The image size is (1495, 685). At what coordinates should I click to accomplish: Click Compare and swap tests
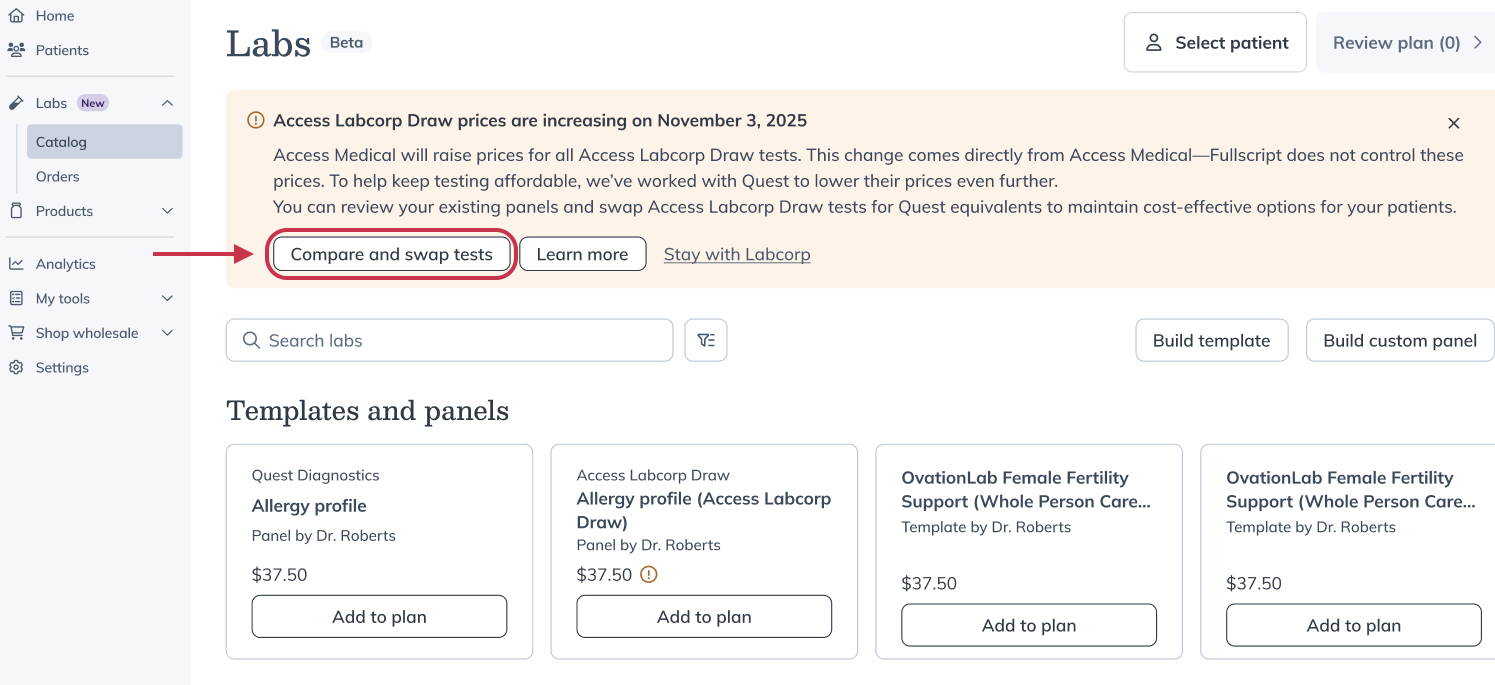392,254
